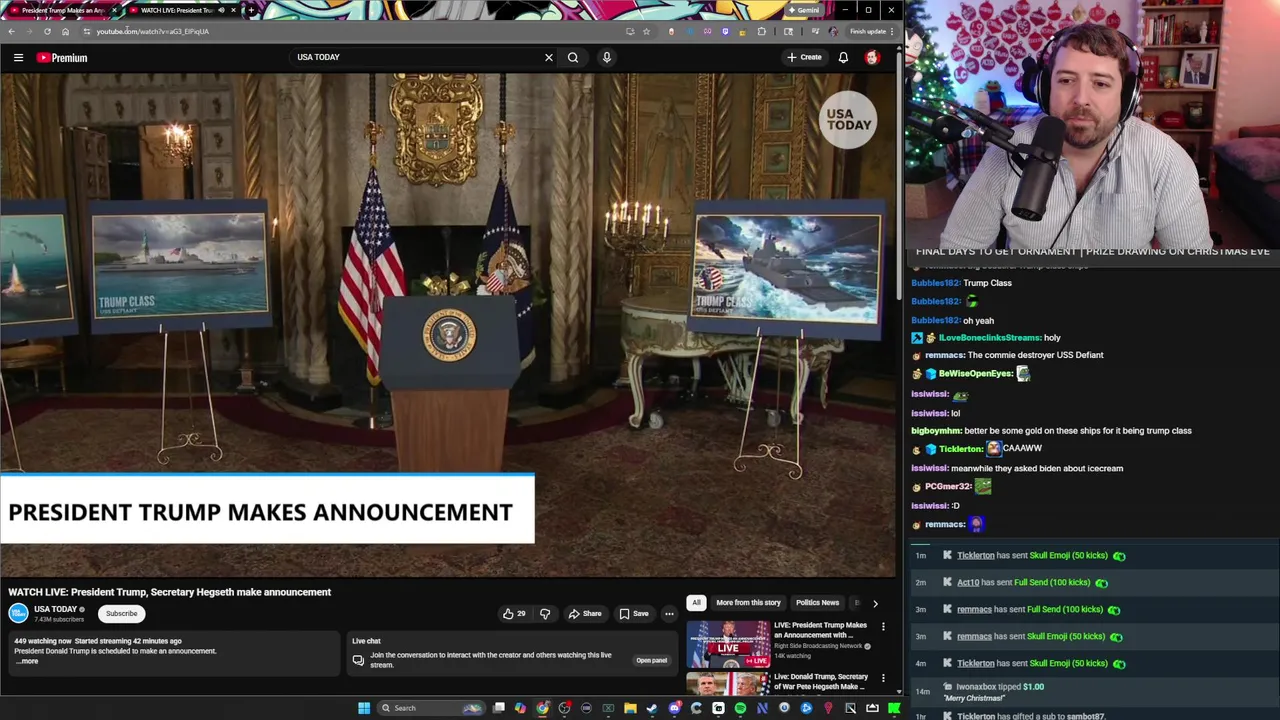Open the Gemini button in title bar
This screenshot has width=1280, height=720.
click(x=803, y=10)
